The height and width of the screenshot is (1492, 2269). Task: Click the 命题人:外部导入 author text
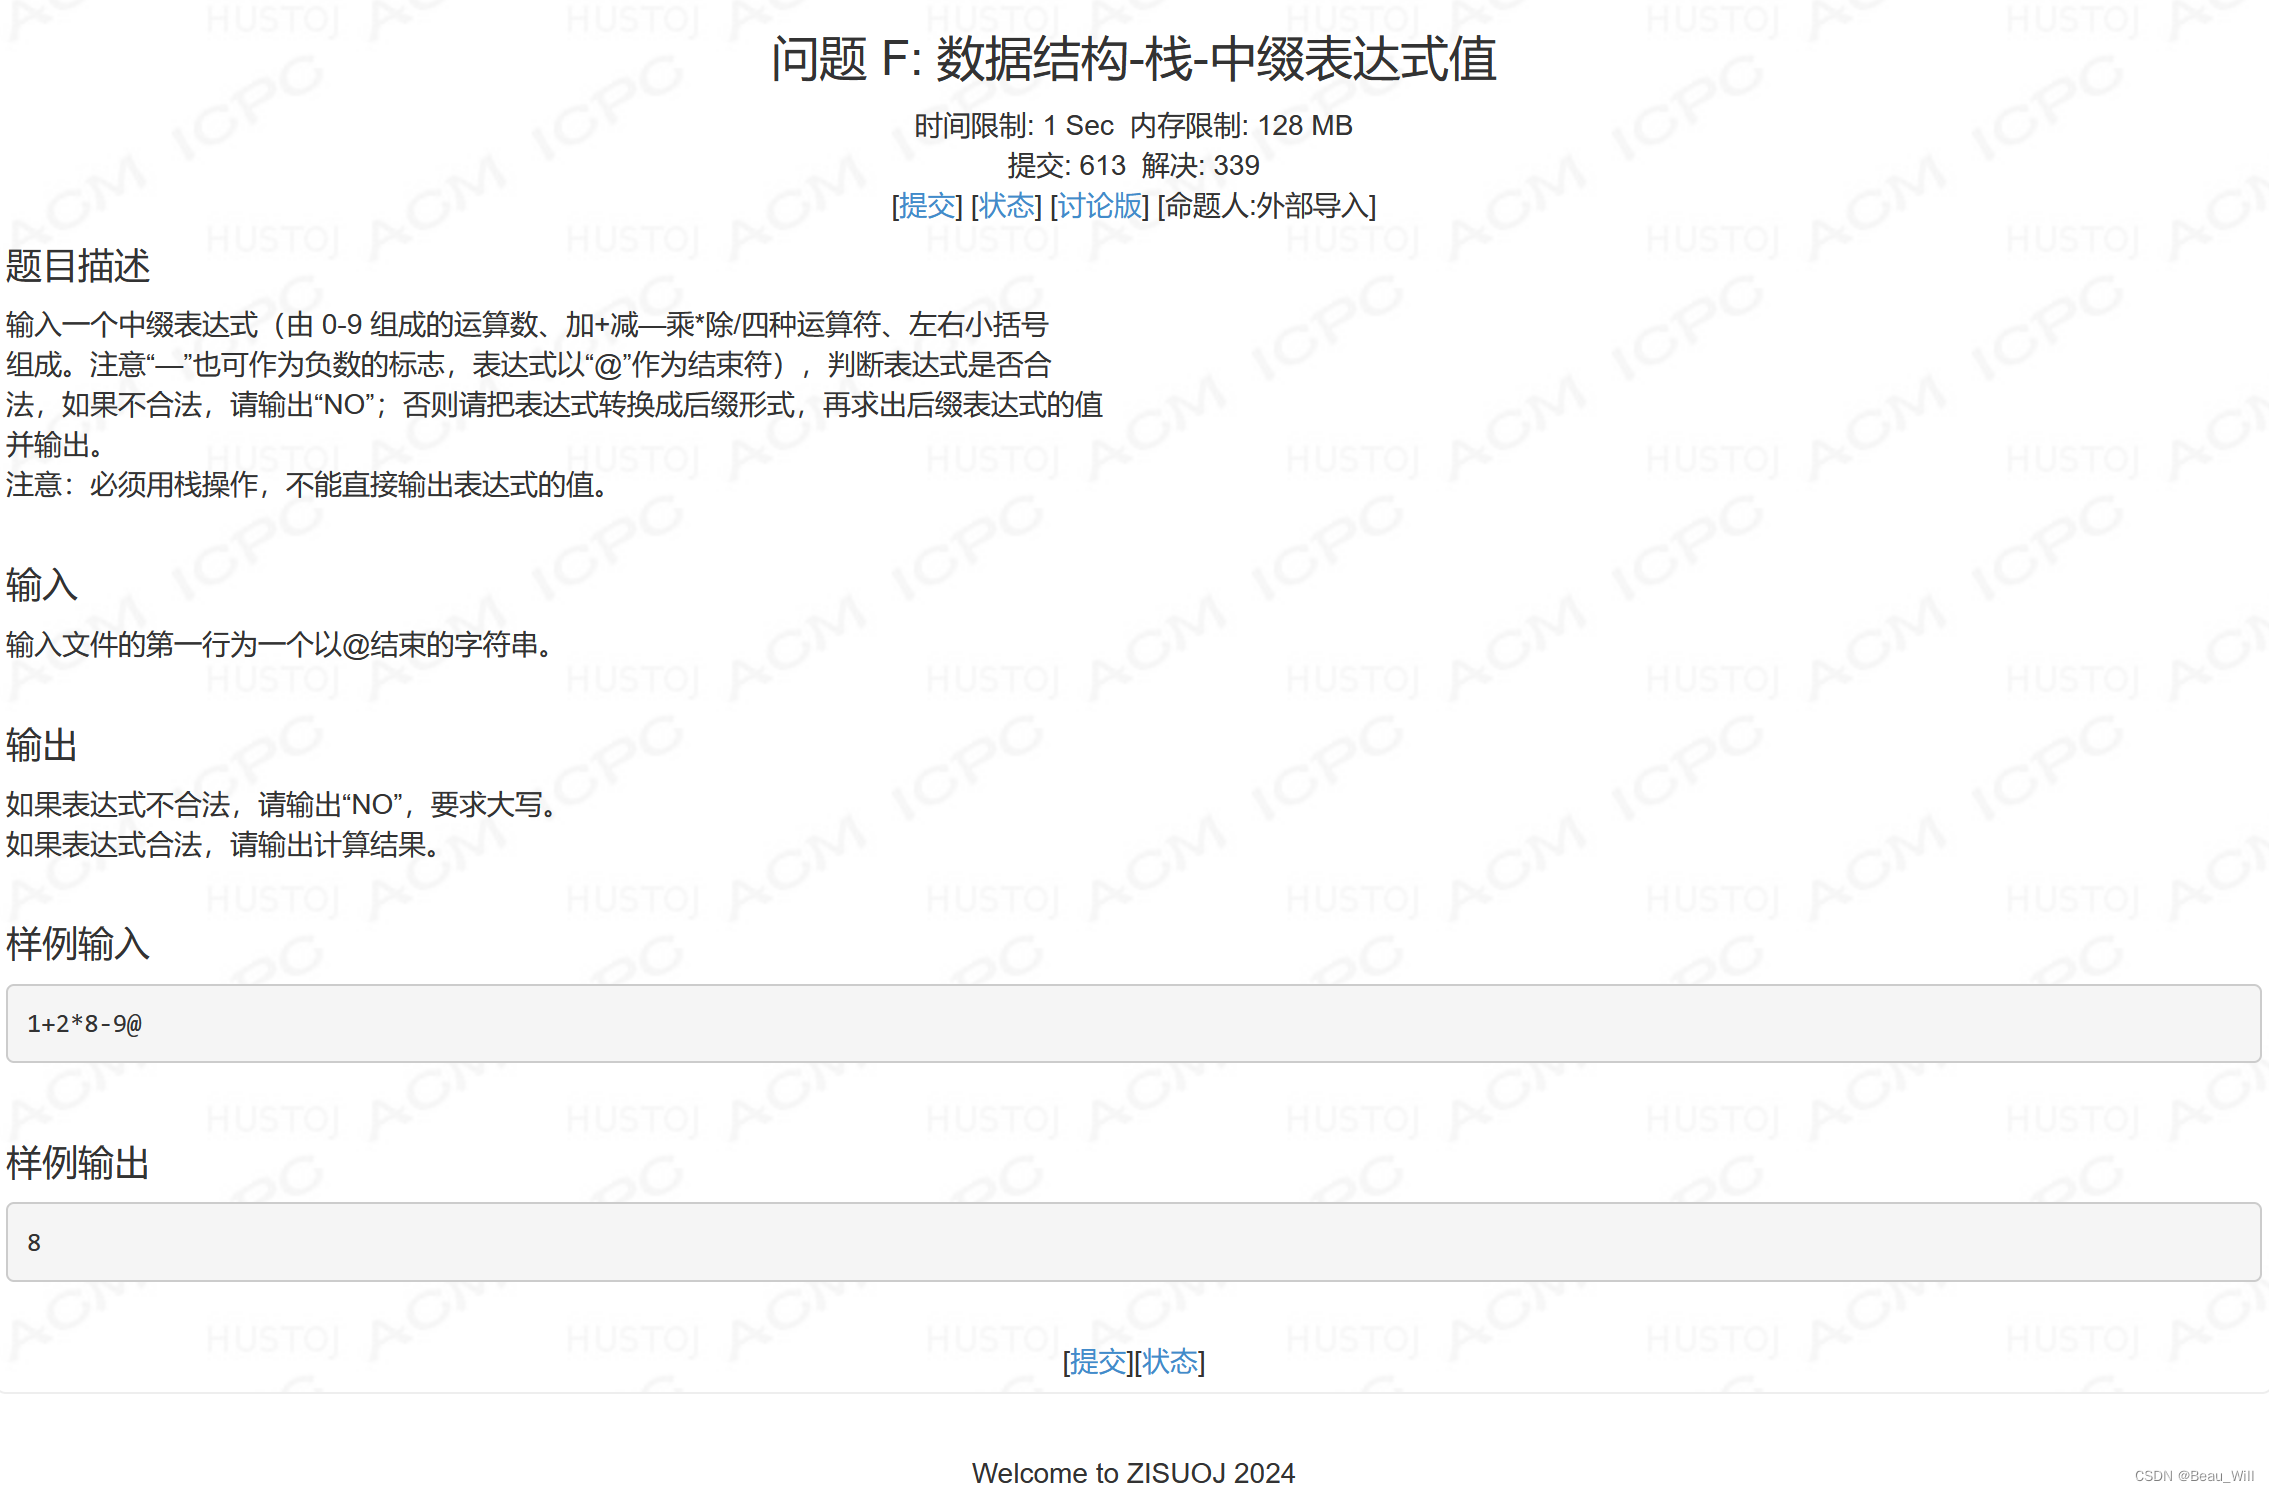(x=1266, y=206)
